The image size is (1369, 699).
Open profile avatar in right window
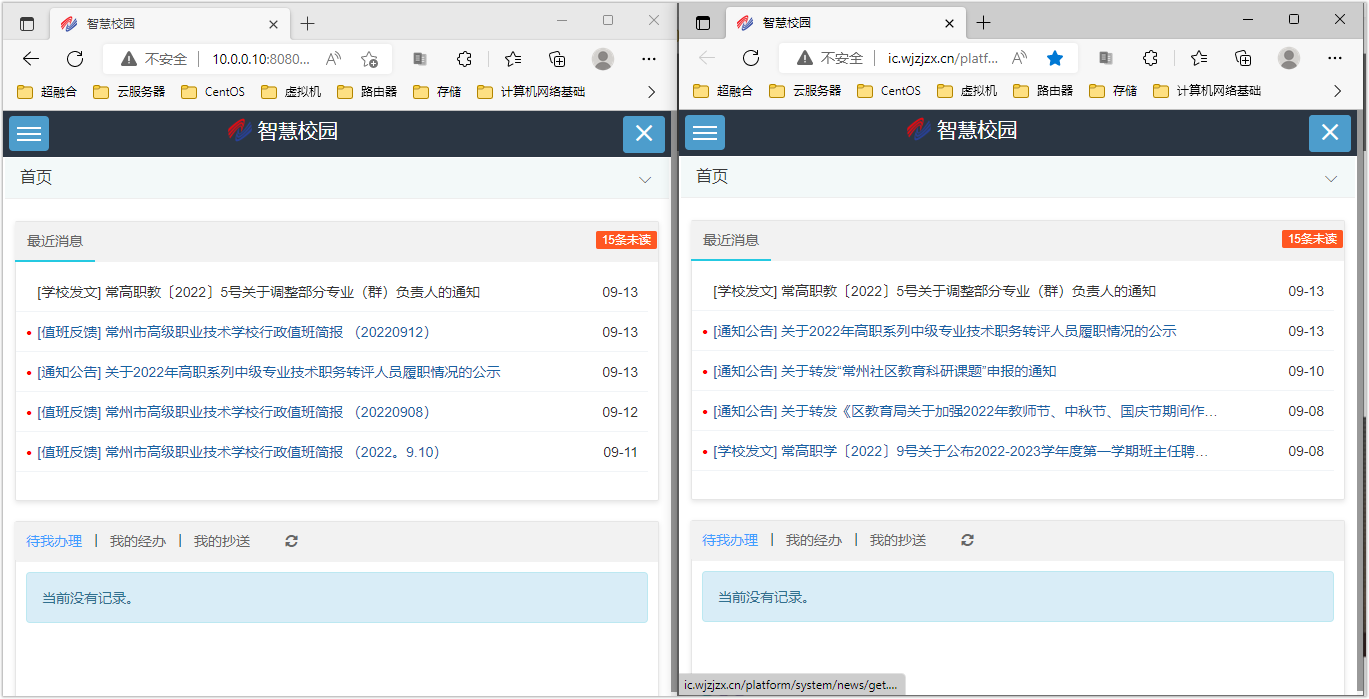[x=1289, y=58]
